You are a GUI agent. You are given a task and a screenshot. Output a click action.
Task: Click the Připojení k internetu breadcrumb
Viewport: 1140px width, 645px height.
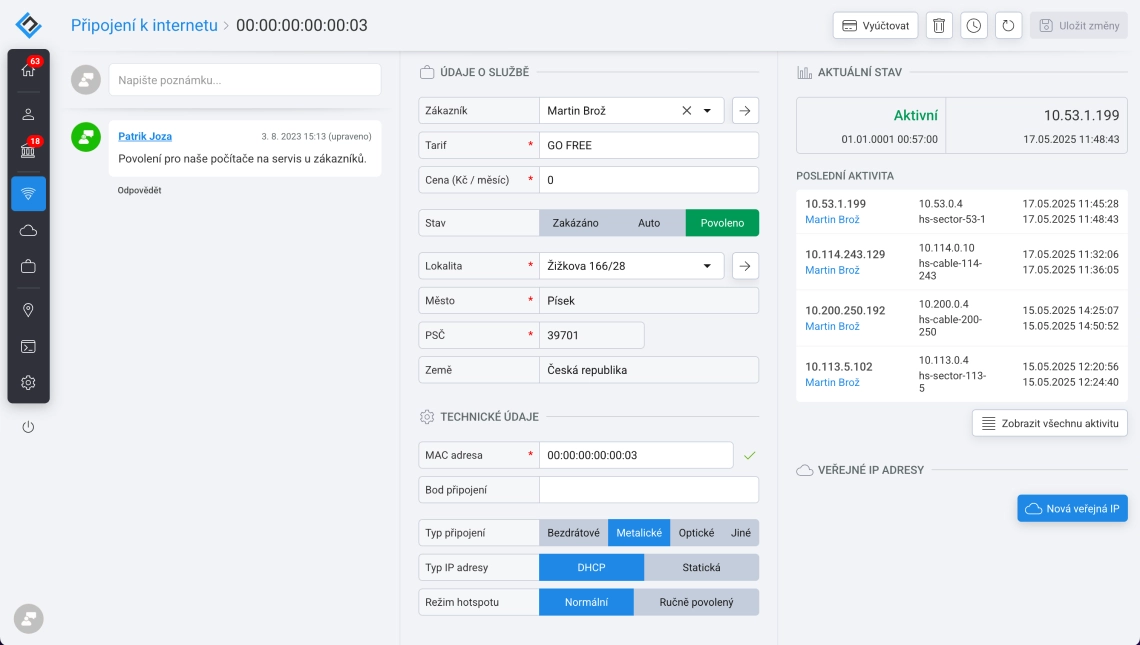144,26
